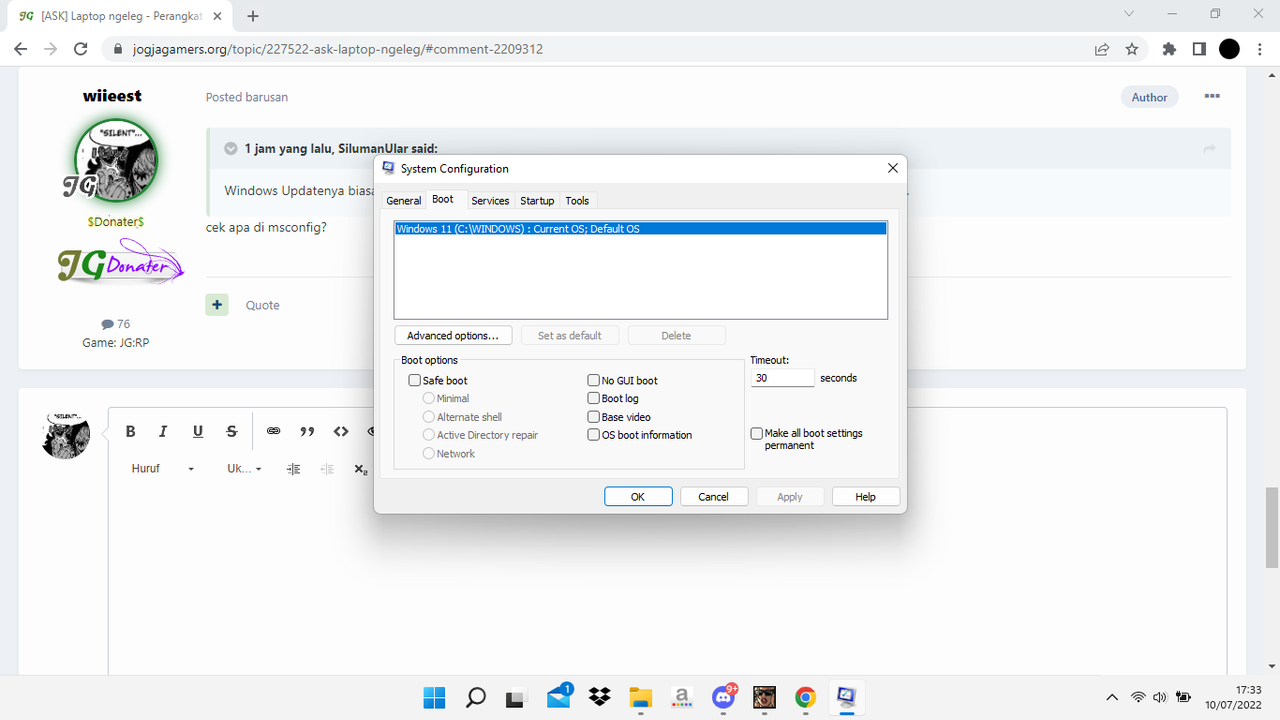This screenshot has width=1280, height=720.
Task: Insert a code block with the code icon
Action: point(341,431)
